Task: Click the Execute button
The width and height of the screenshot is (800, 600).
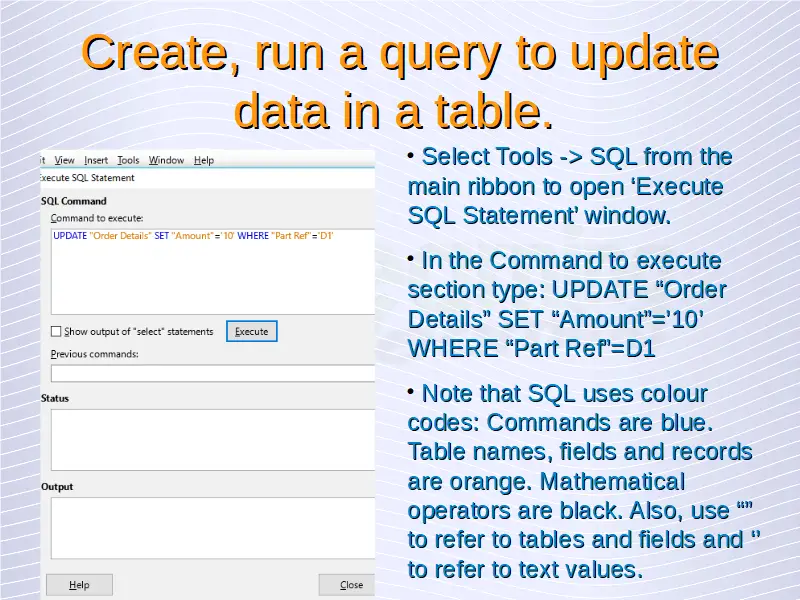Action: (x=252, y=331)
